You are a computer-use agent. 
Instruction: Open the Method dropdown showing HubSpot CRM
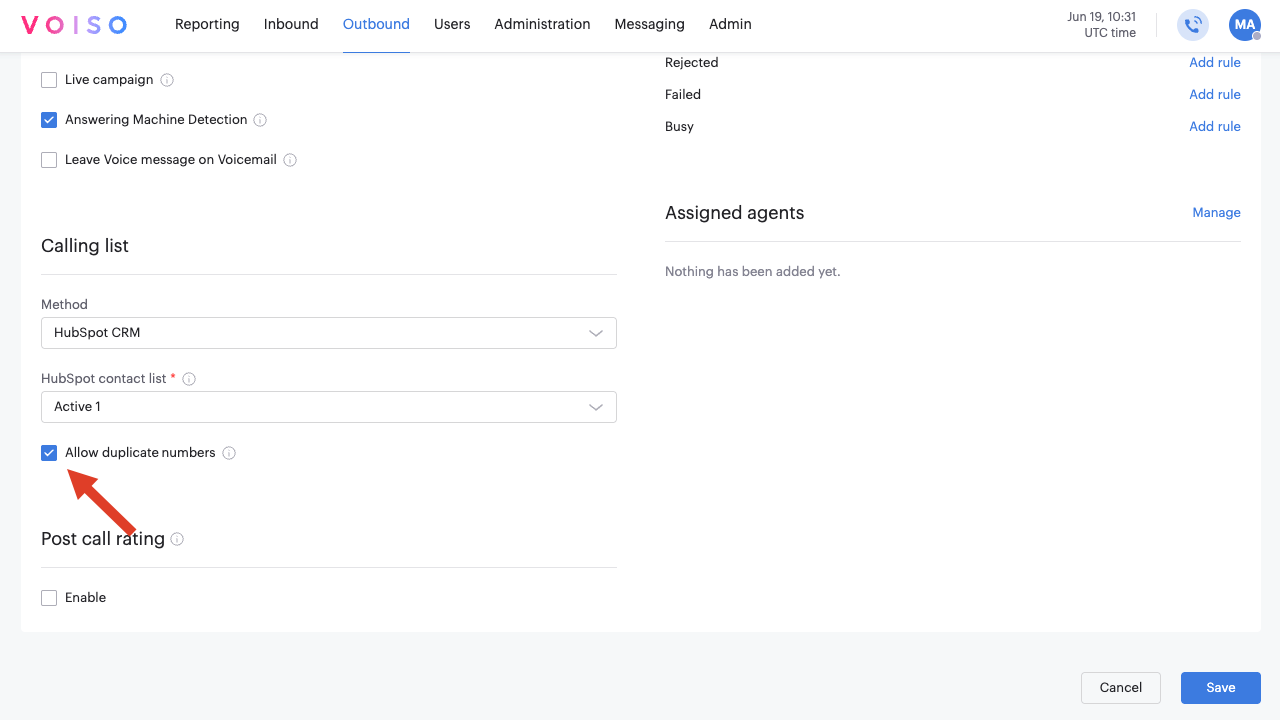329,333
